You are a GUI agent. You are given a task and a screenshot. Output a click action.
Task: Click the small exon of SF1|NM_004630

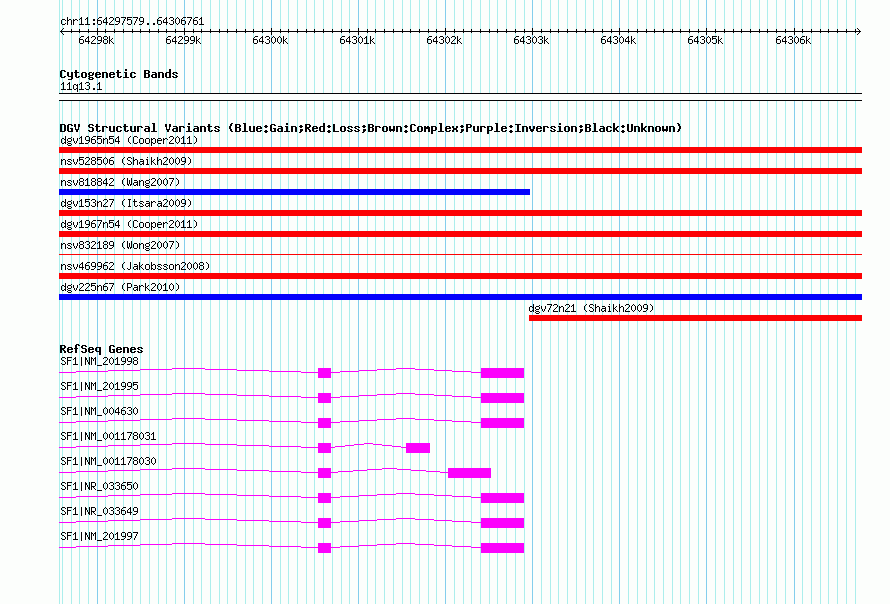pos(324,423)
